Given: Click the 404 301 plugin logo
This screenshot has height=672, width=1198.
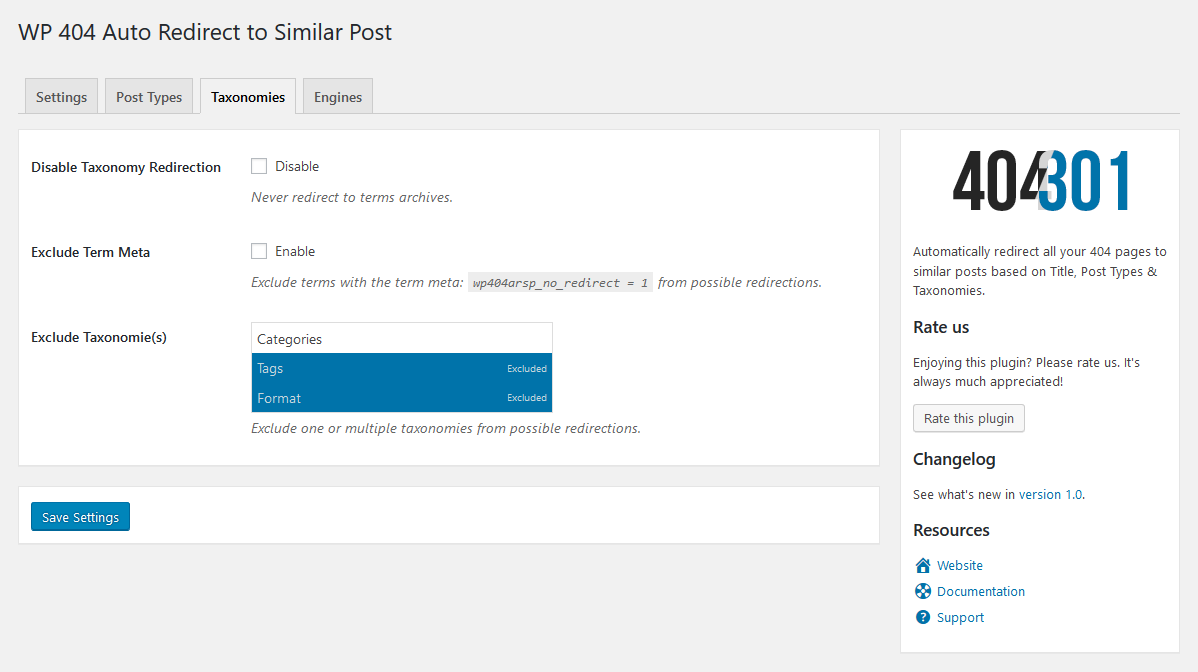Looking at the screenshot, I should click(1040, 180).
